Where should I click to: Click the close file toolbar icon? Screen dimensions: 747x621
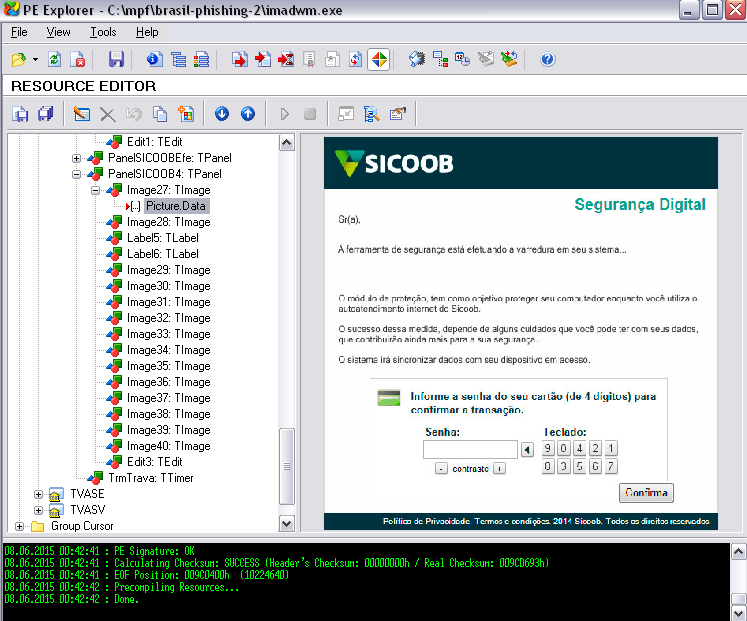pos(78,60)
